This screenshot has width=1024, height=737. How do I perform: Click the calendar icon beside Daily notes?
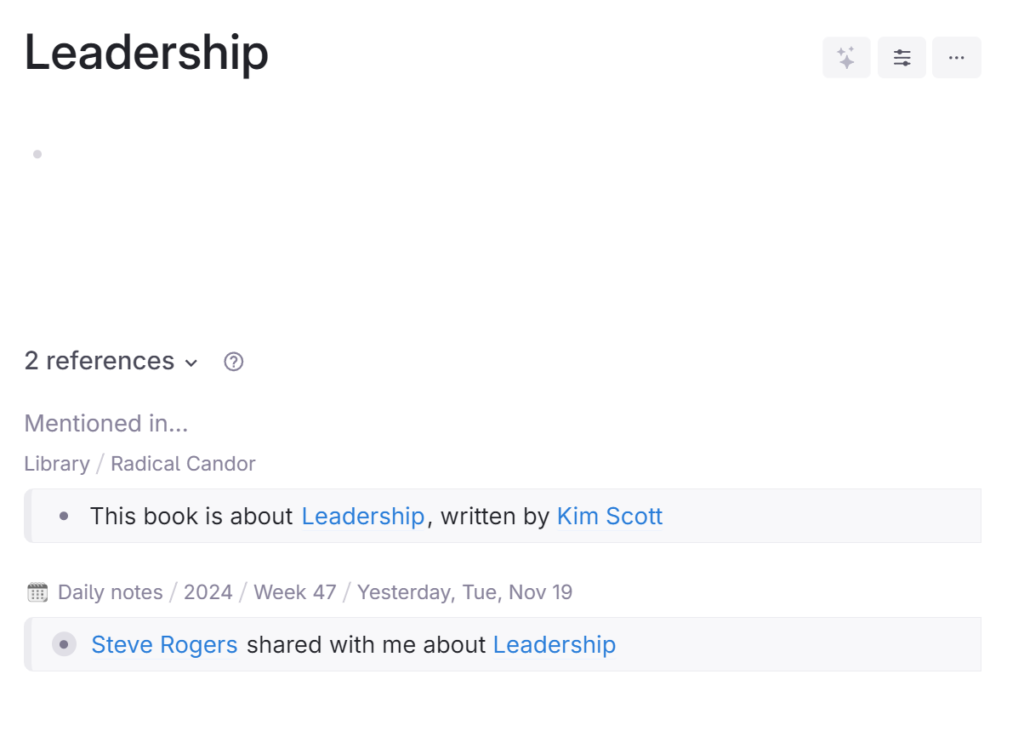37,592
